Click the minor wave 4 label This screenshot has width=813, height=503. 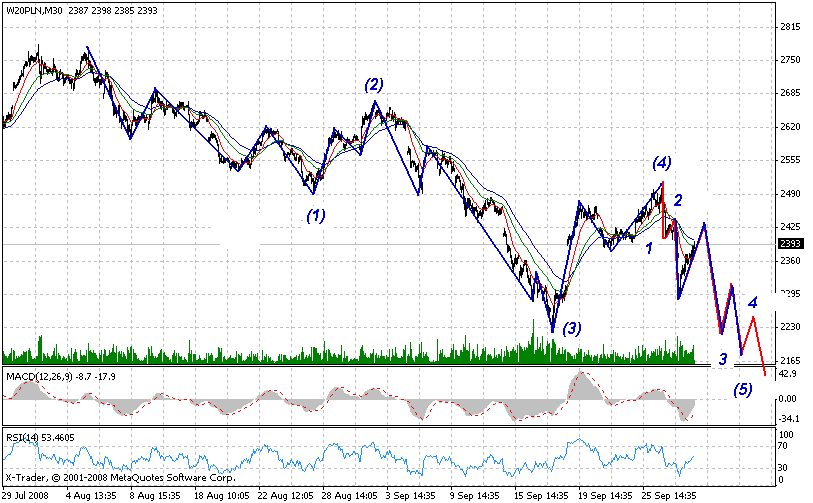[752, 302]
